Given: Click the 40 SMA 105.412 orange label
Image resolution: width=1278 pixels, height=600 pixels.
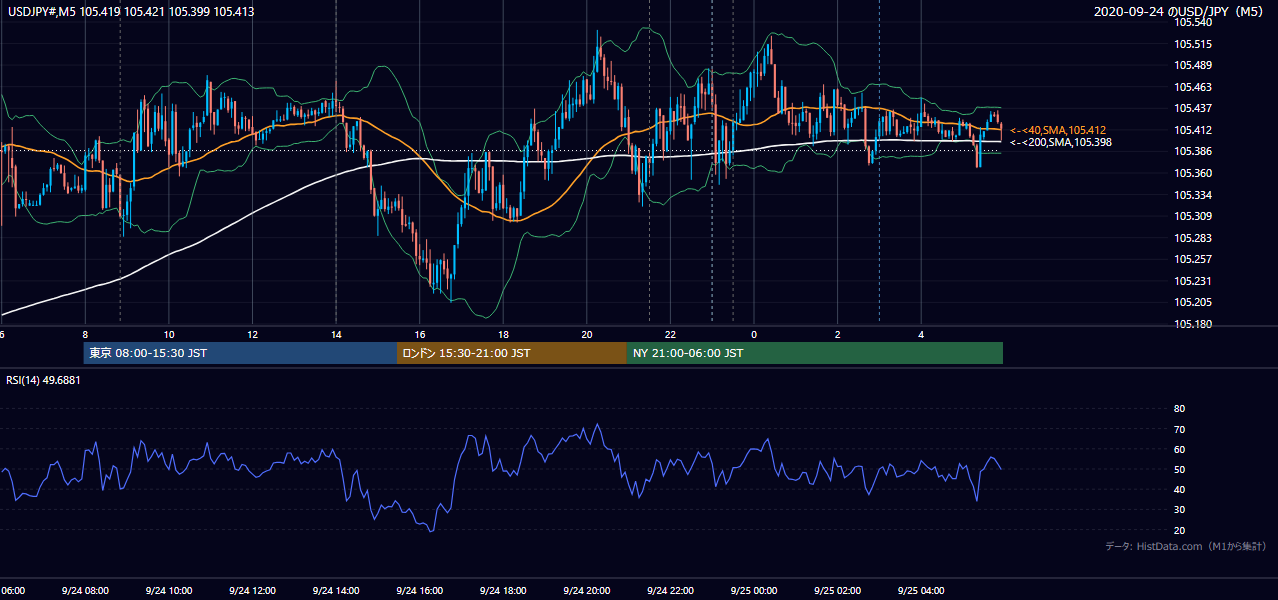Looking at the screenshot, I should tap(1057, 130).
